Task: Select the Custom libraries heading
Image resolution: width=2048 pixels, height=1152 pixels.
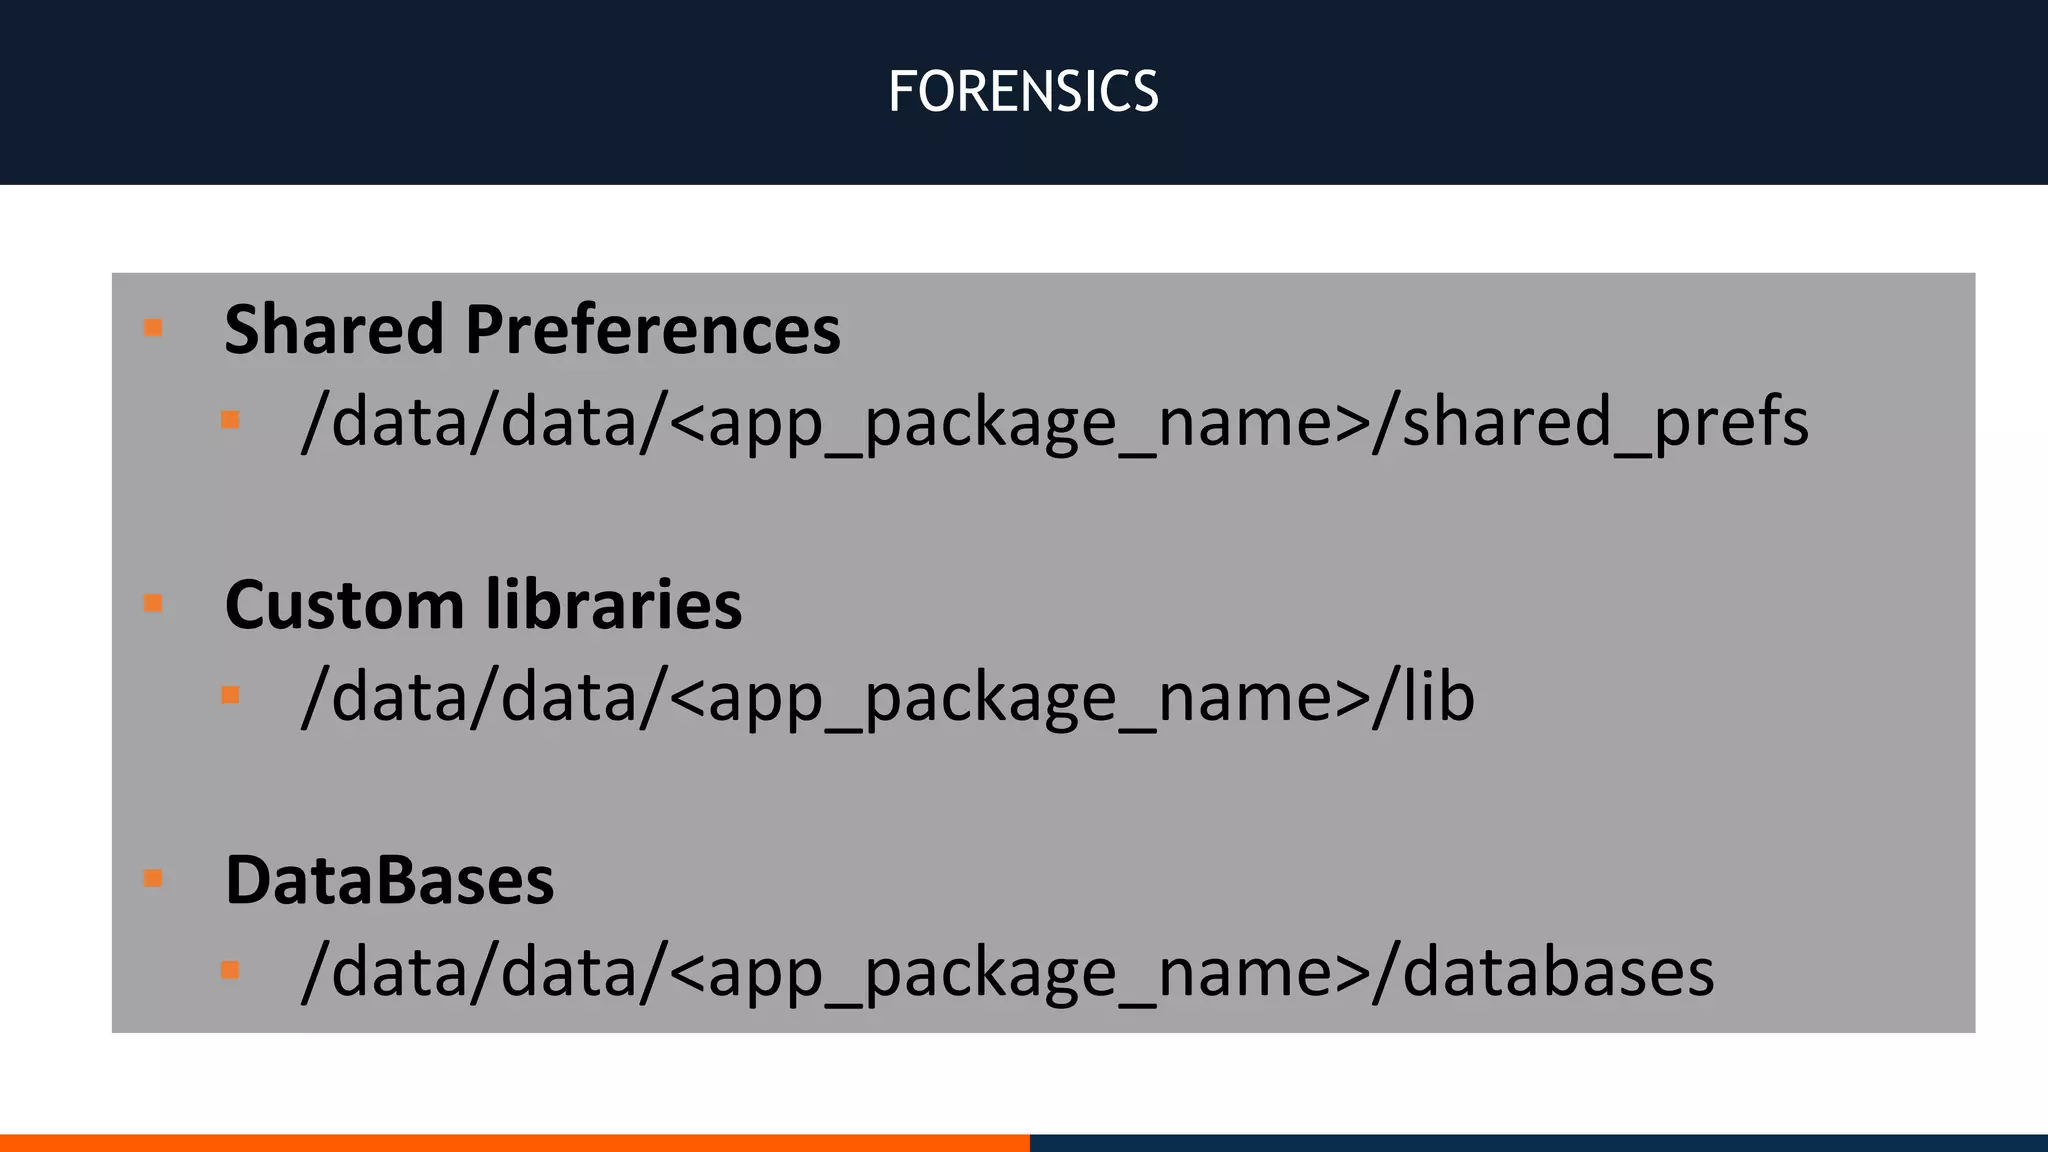Action: (x=483, y=604)
